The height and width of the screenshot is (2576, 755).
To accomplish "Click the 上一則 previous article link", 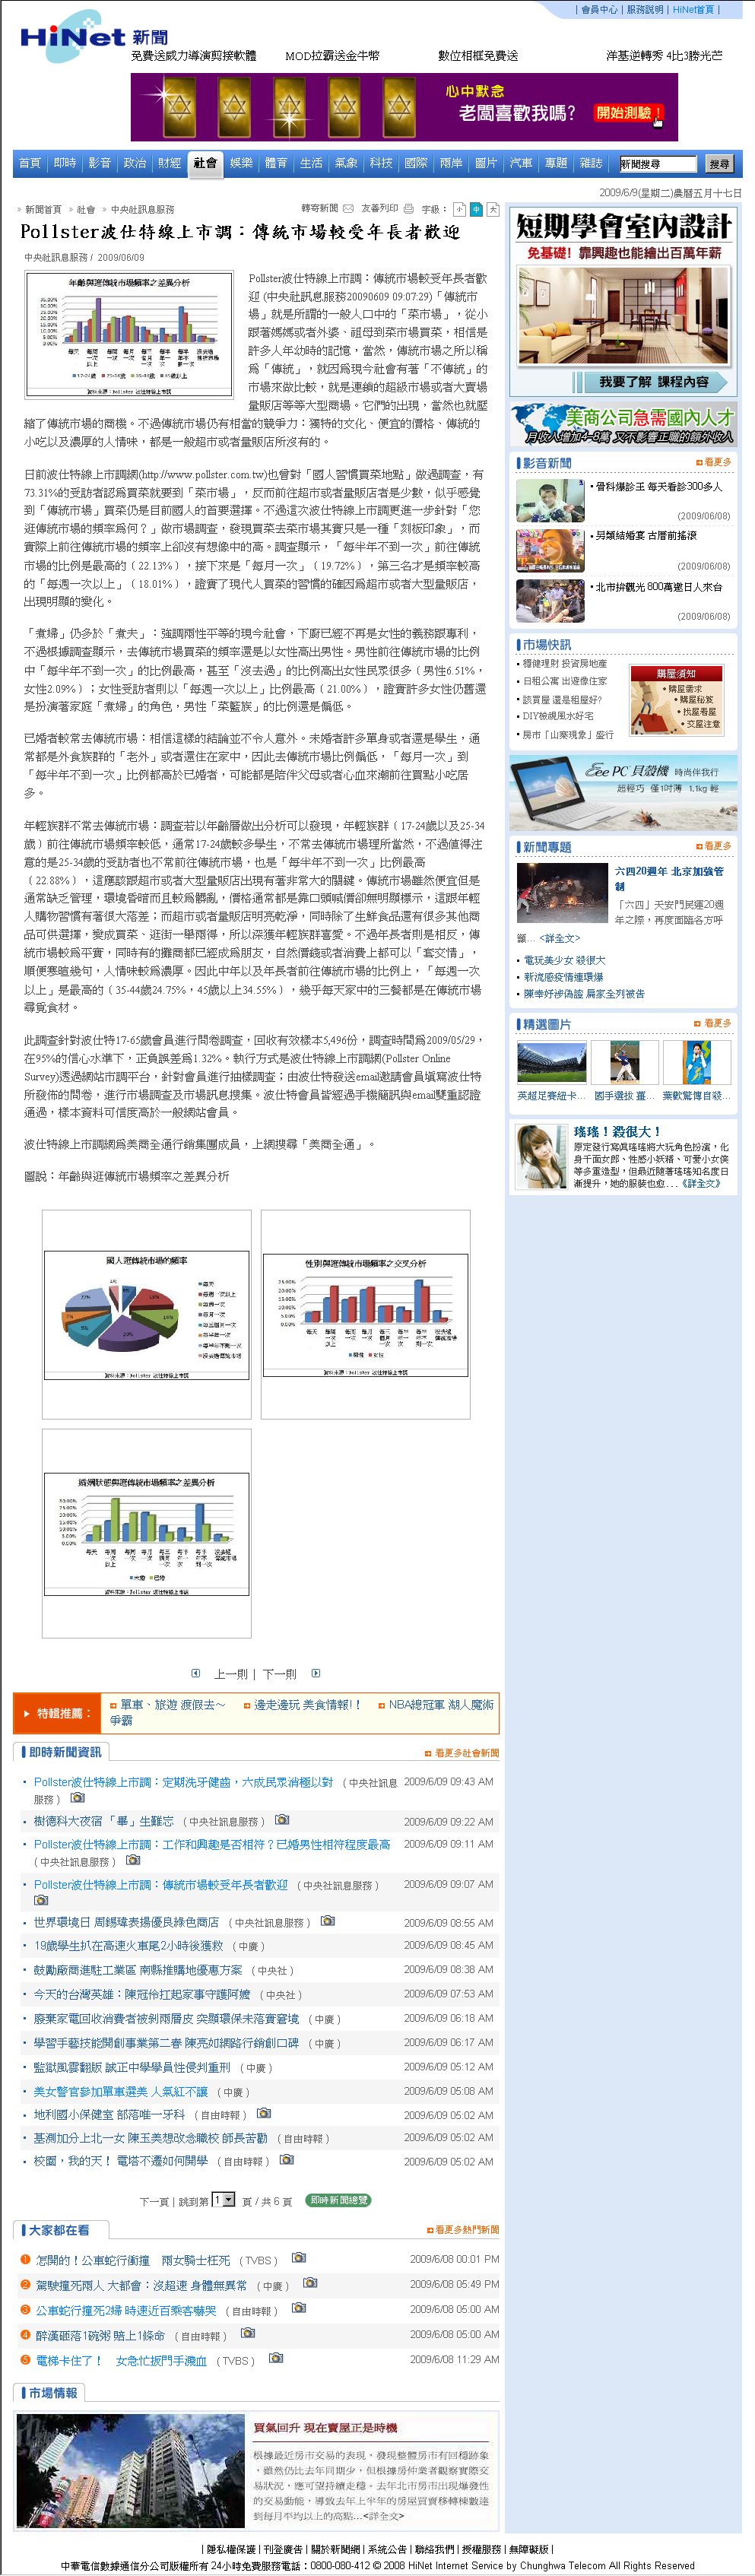I will (231, 1674).
